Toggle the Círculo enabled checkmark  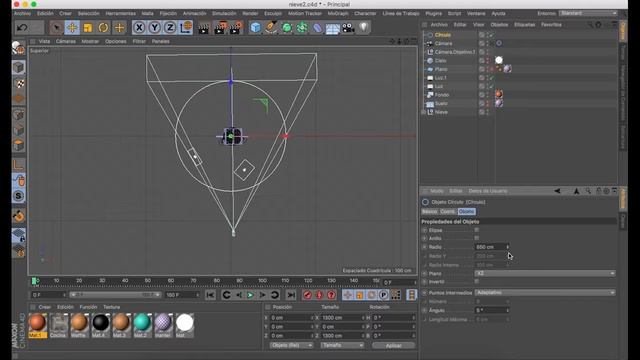click(x=491, y=35)
